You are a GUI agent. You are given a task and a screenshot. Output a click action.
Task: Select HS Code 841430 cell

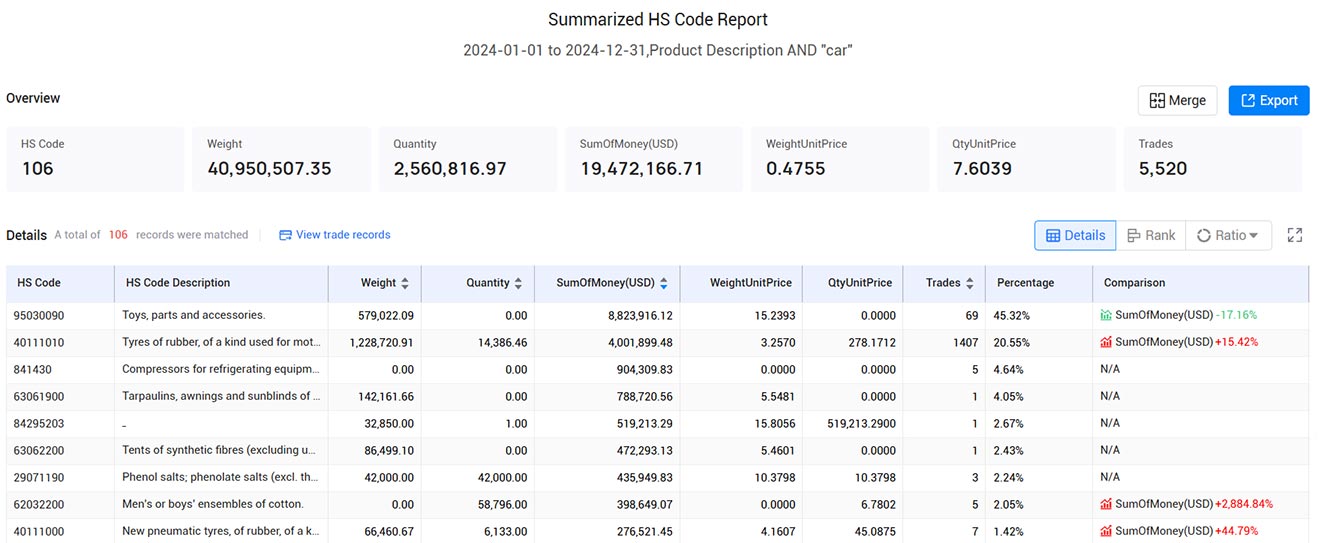pos(60,369)
